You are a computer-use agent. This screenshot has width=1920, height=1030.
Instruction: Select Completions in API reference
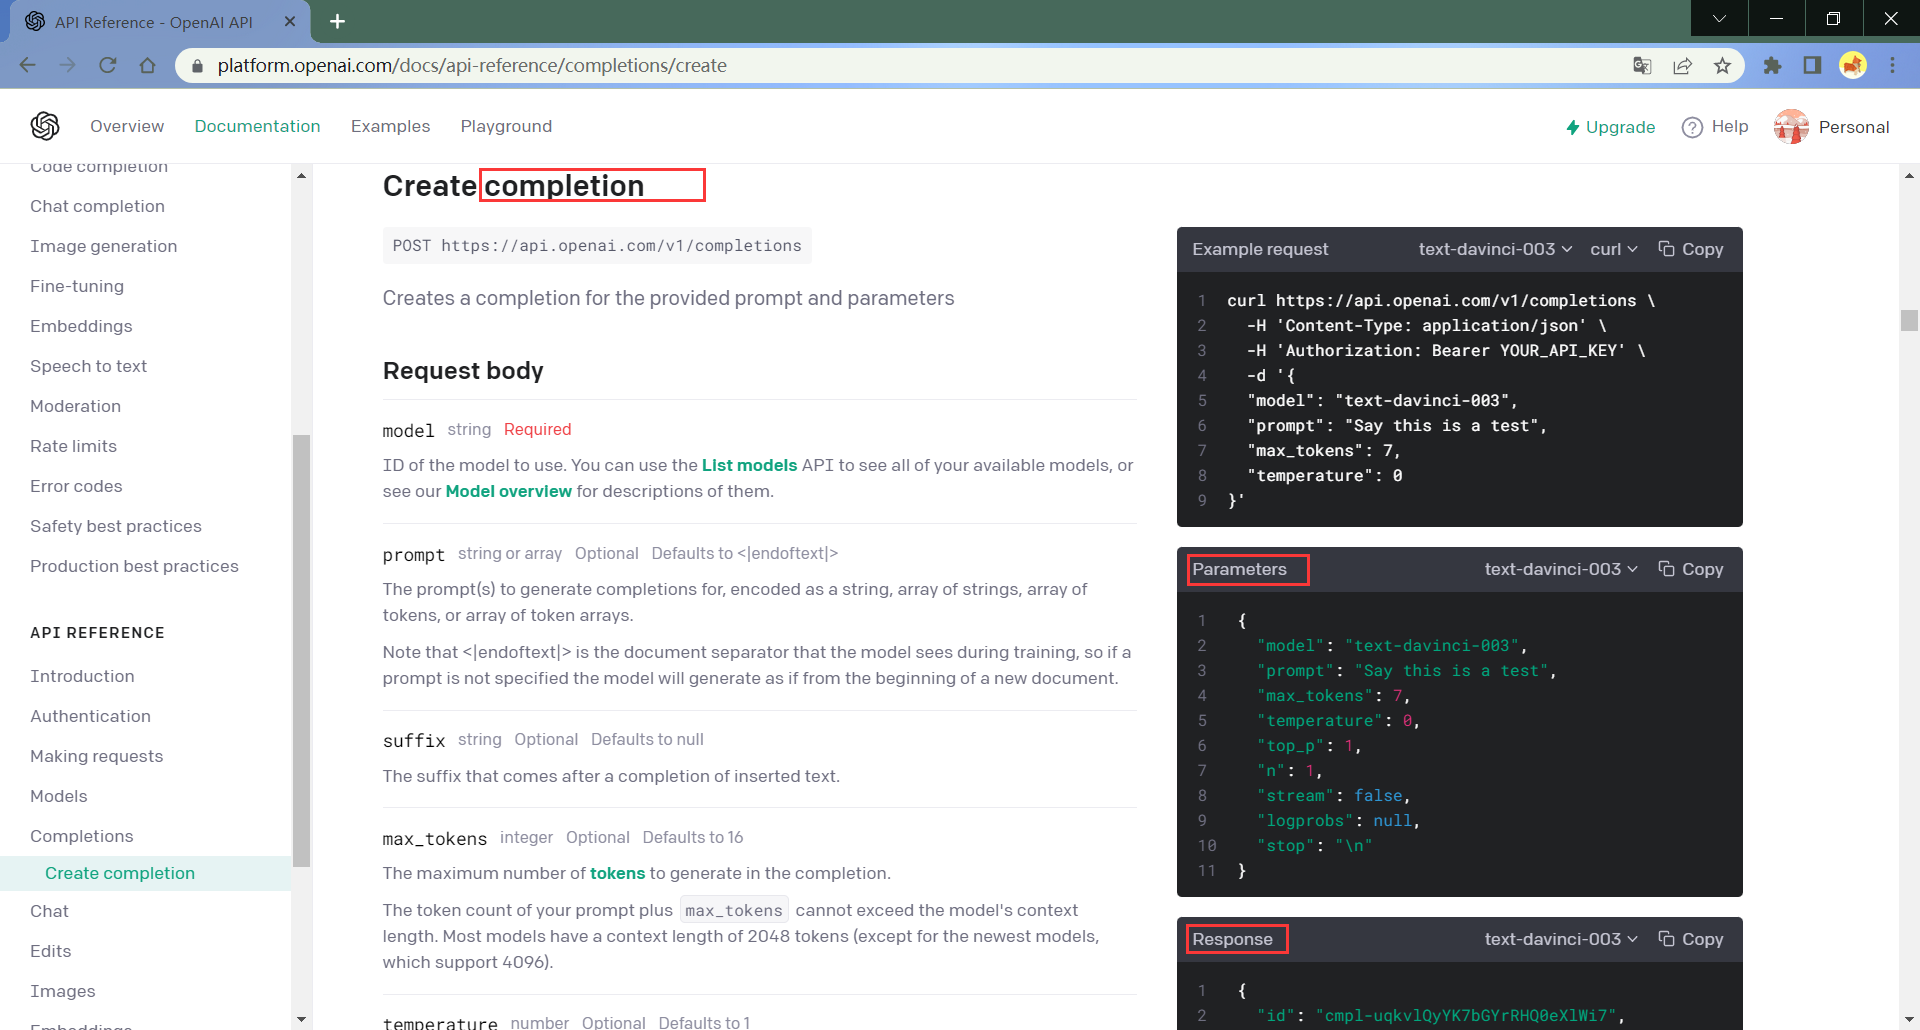coord(81,836)
